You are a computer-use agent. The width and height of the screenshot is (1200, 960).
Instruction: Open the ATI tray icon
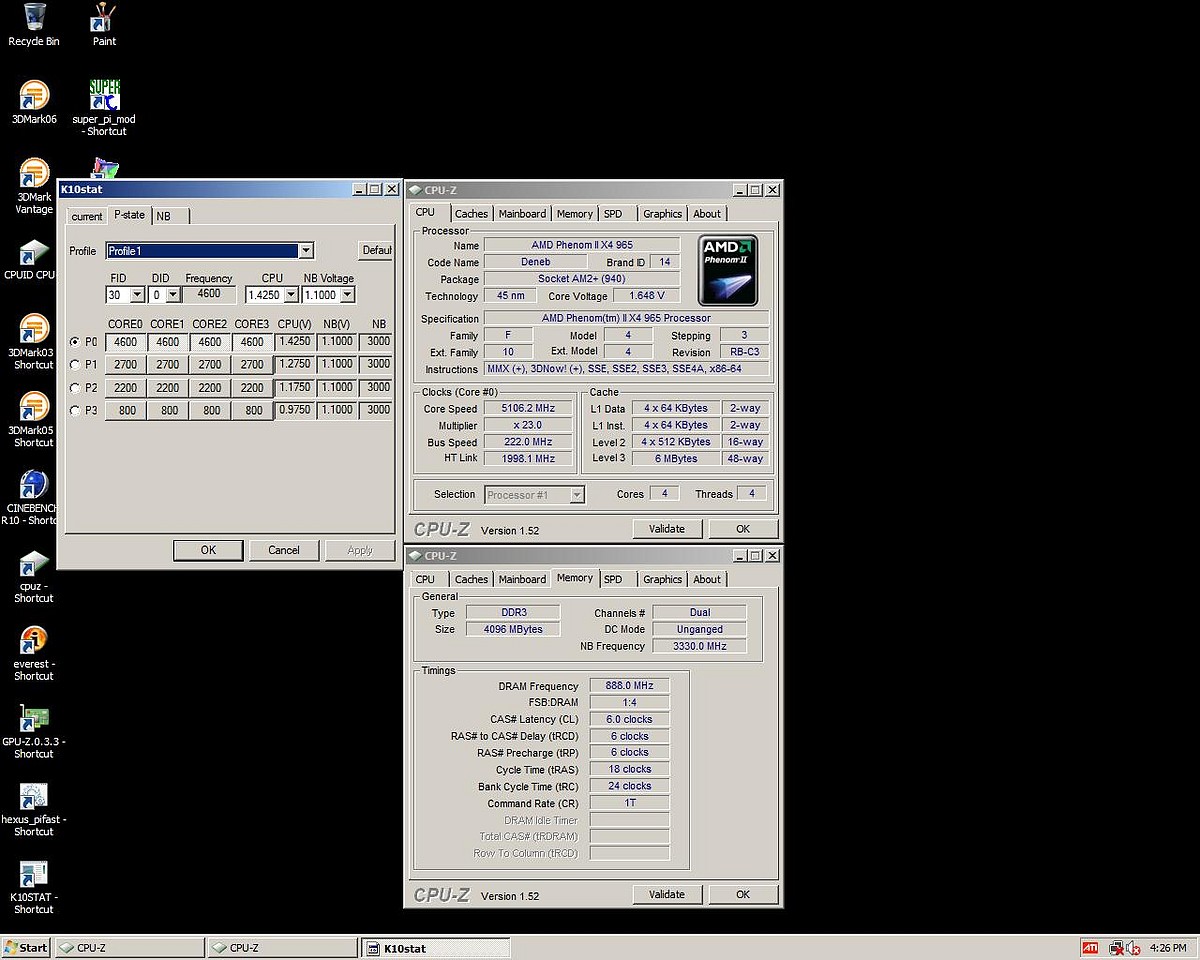(1090, 948)
